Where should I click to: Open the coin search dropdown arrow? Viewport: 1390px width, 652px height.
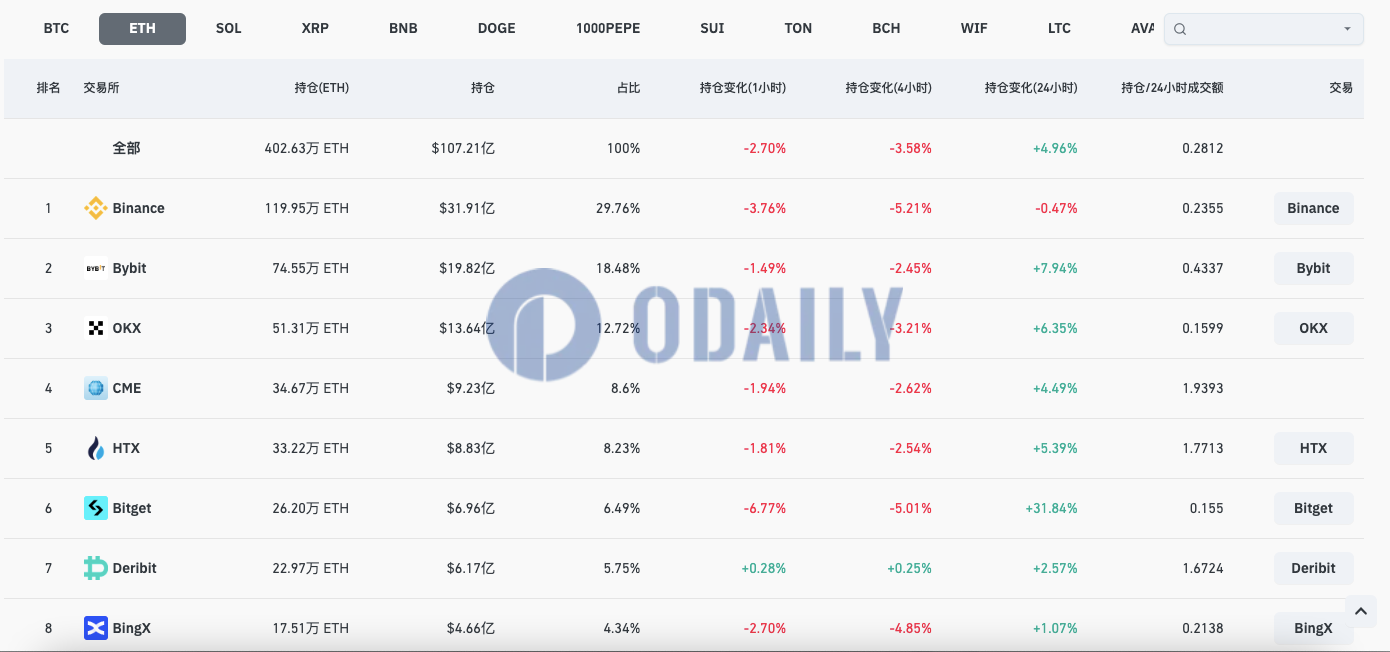[x=1347, y=29]
